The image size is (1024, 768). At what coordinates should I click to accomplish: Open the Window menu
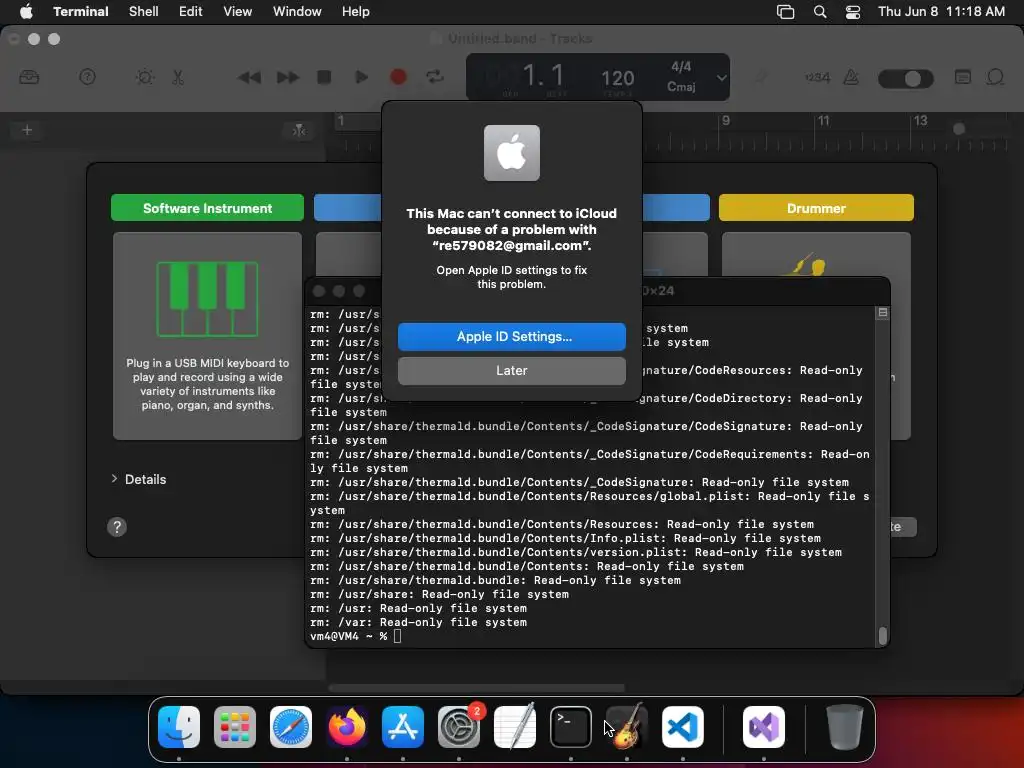[297, 11]
